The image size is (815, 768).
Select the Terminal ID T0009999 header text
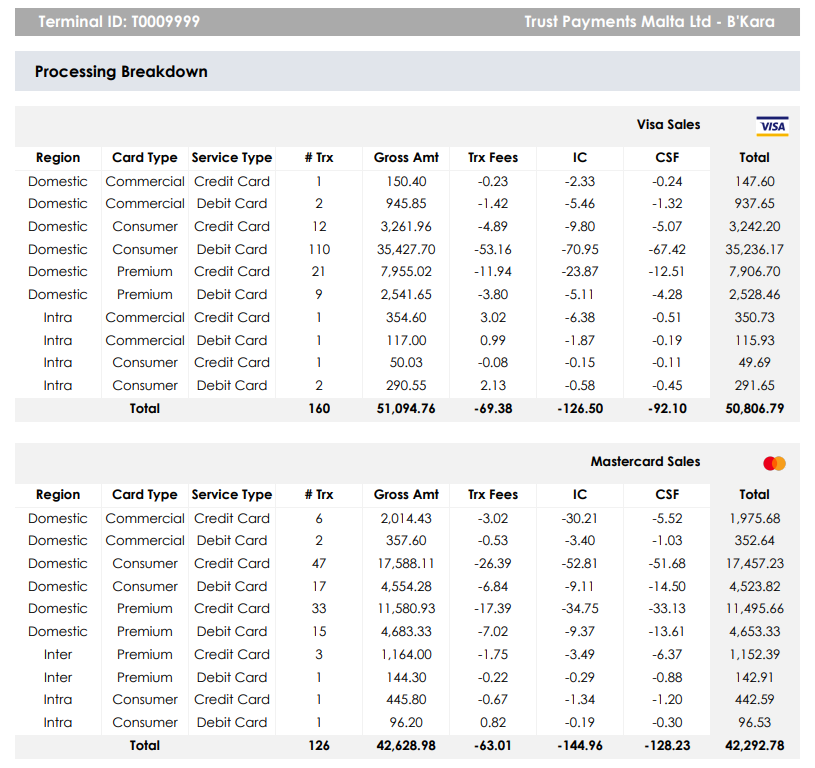tap(118, 22)
